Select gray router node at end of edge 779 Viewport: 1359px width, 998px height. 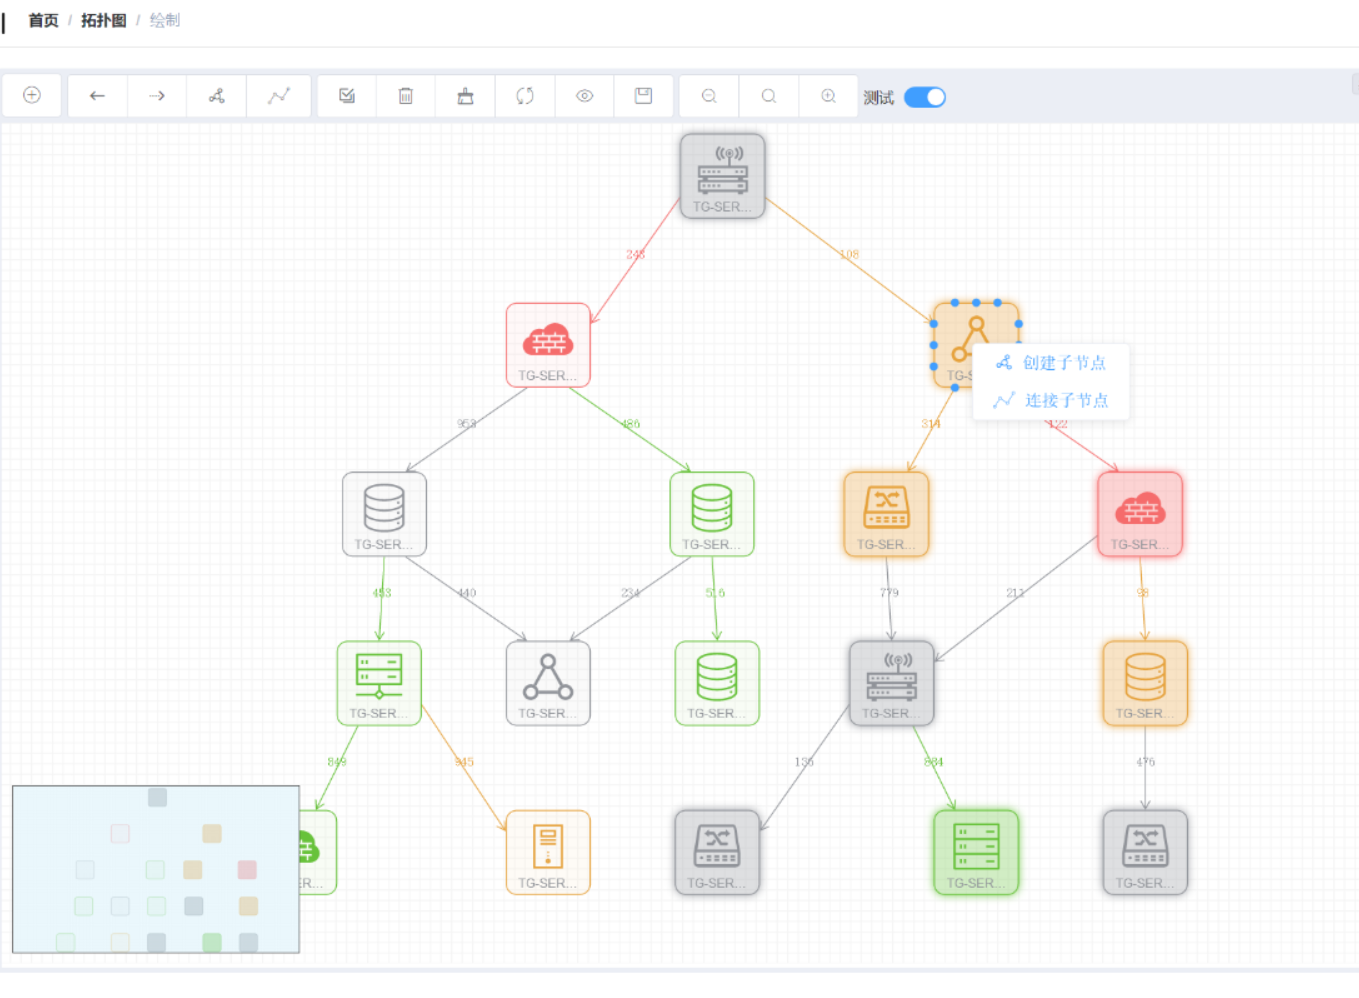coord(892,683)
